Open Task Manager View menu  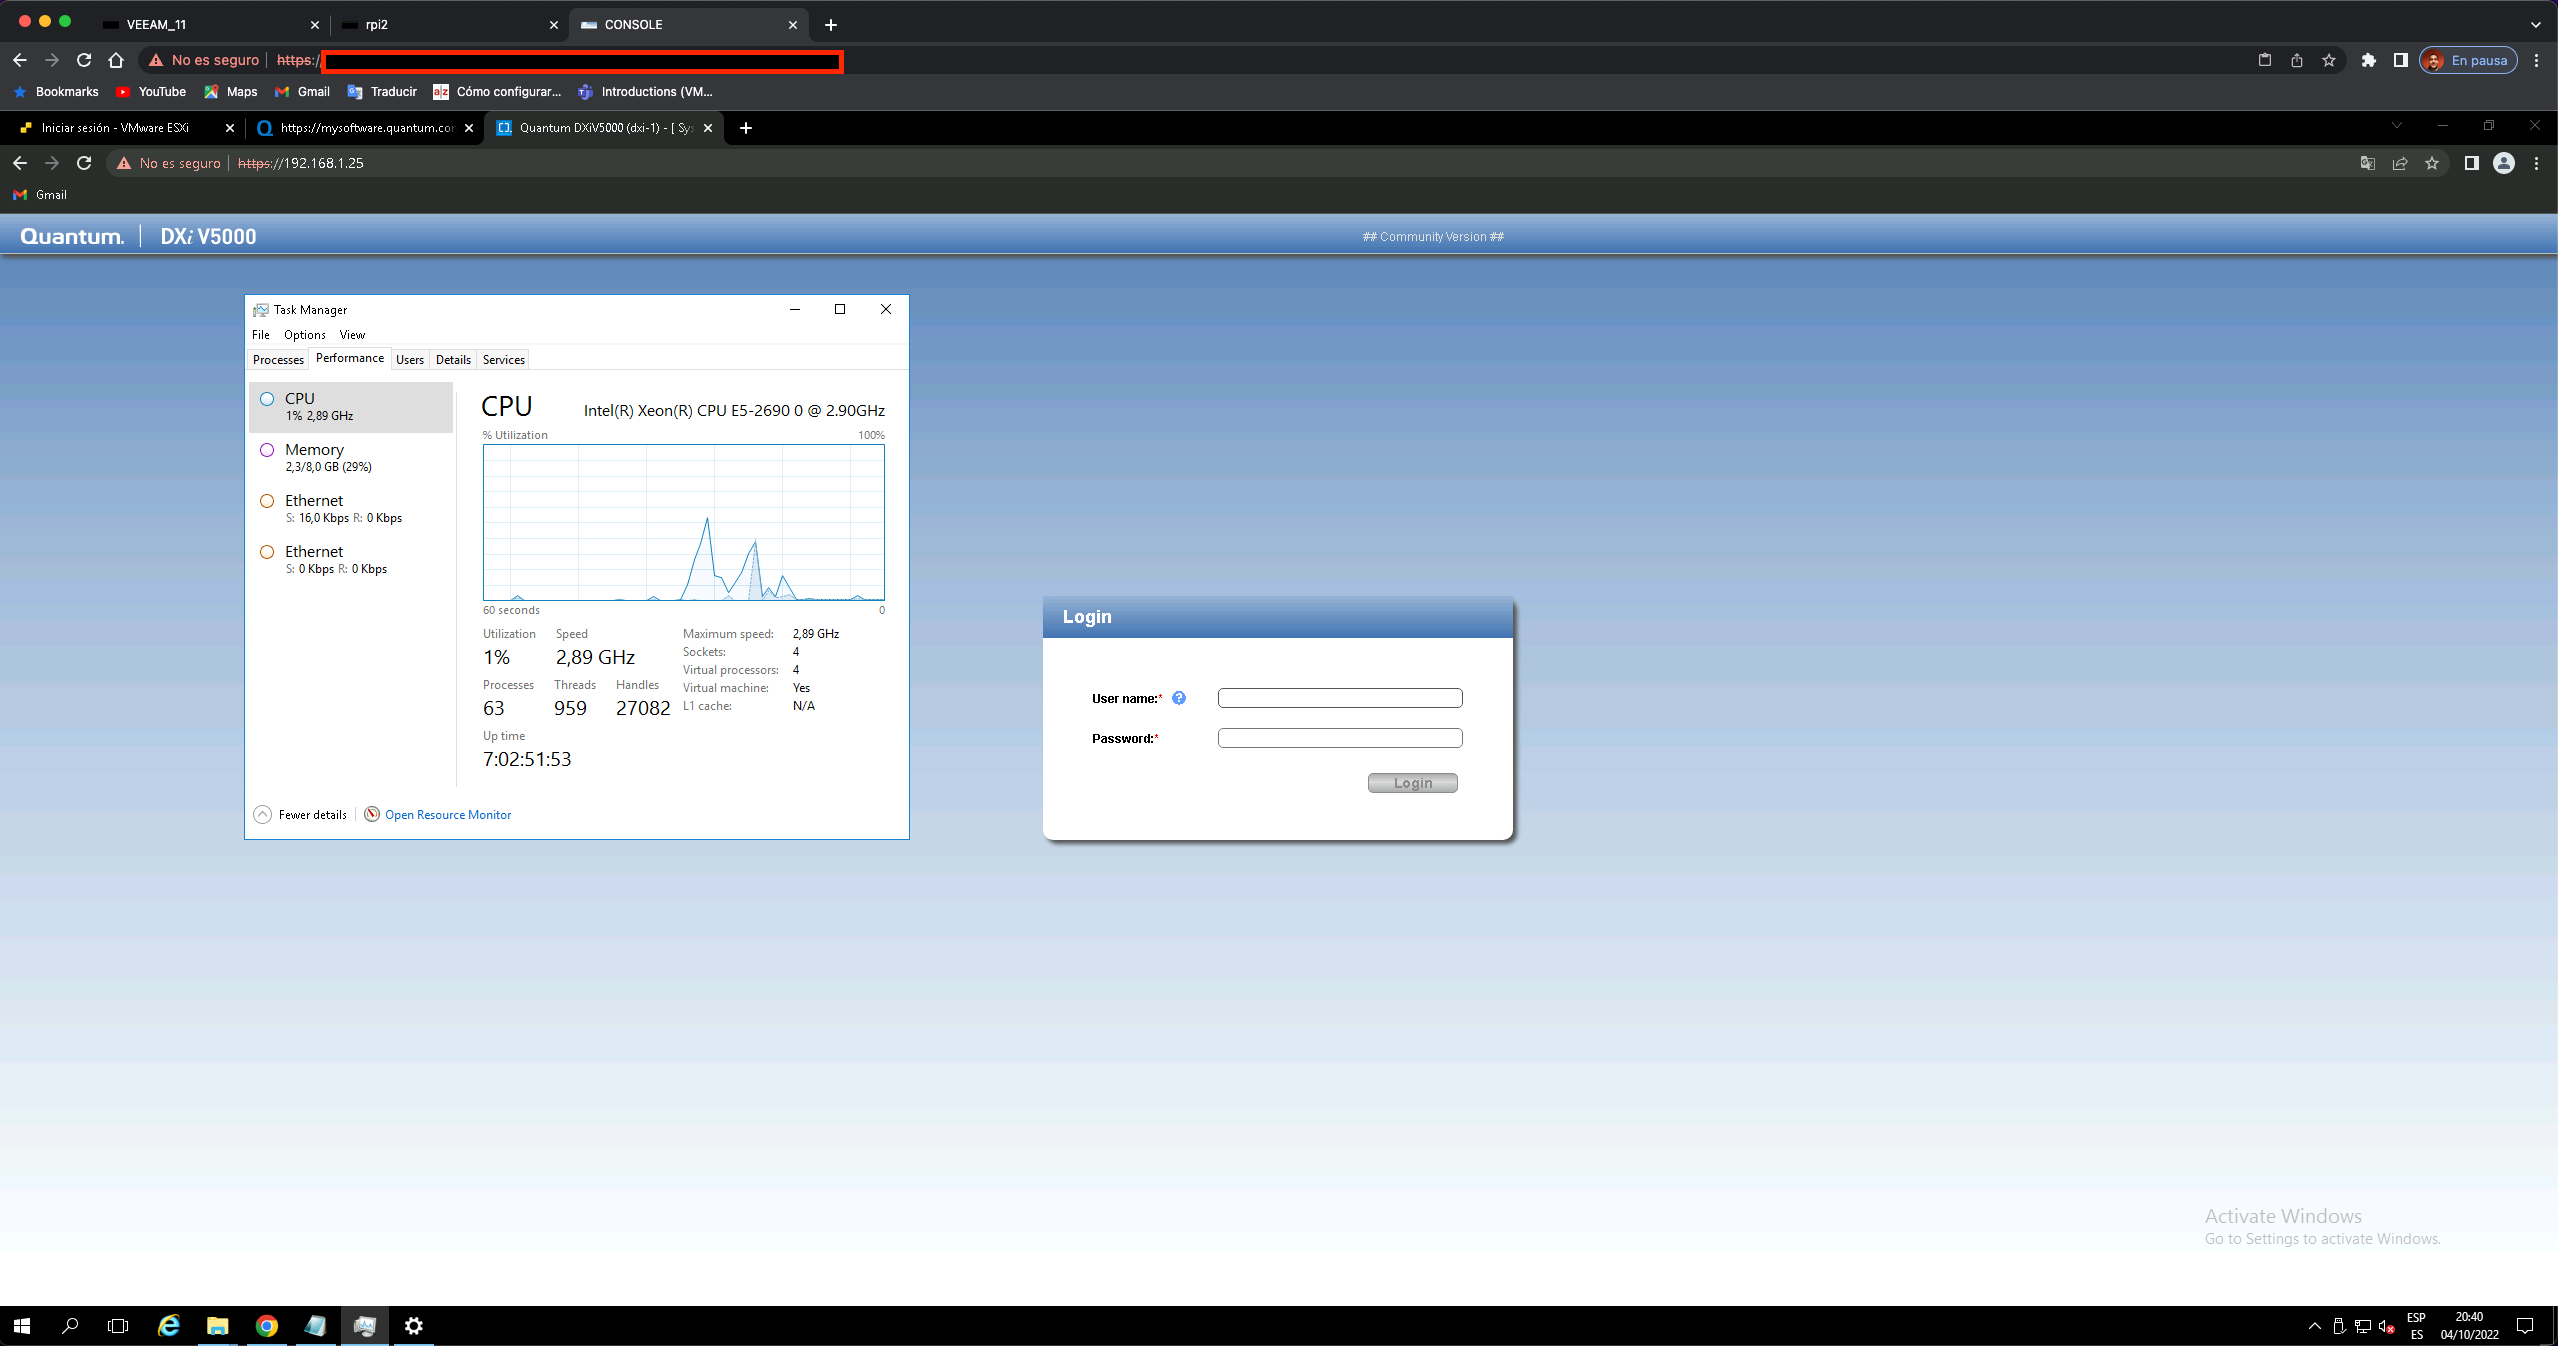pyautogui.click(x=352, y=335)
